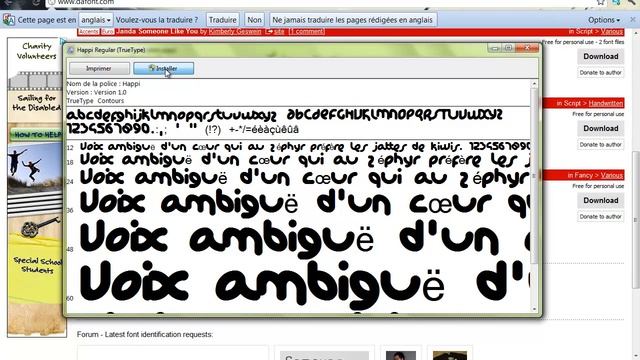Click the Google Translate icon in translate bar
This screenshot has height=360, width=640.
(x=9, y=20)
